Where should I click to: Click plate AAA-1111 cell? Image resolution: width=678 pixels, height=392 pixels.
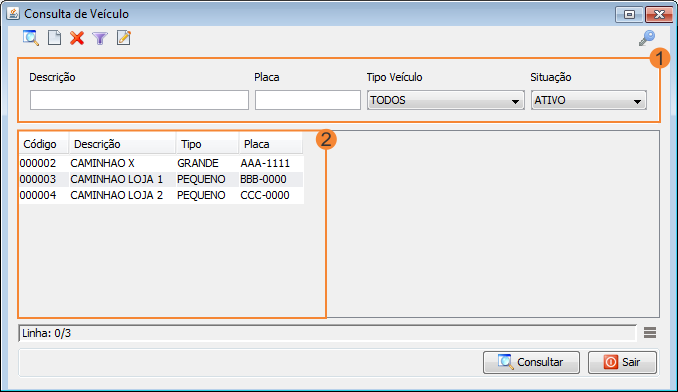(x=271, y=163)
